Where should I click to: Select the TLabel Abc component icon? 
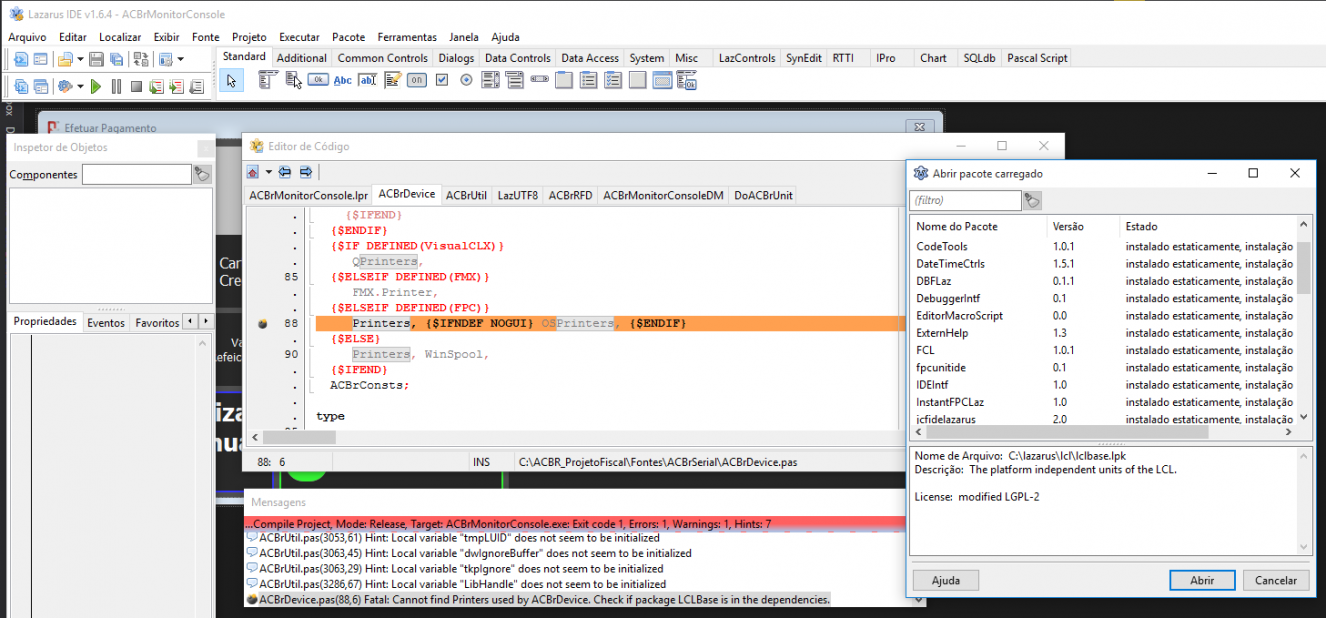pyautogui.click(x=343, y=80)
